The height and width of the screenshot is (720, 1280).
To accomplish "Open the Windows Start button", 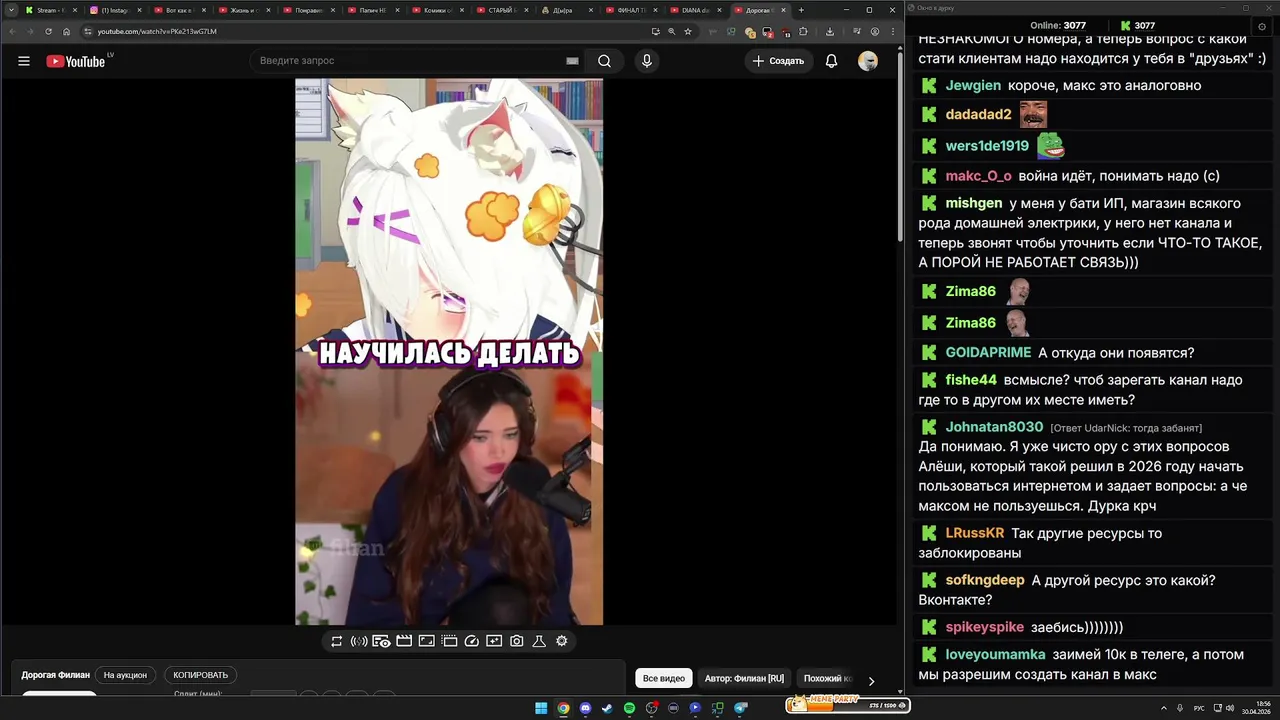I will (x=541, y=707).
